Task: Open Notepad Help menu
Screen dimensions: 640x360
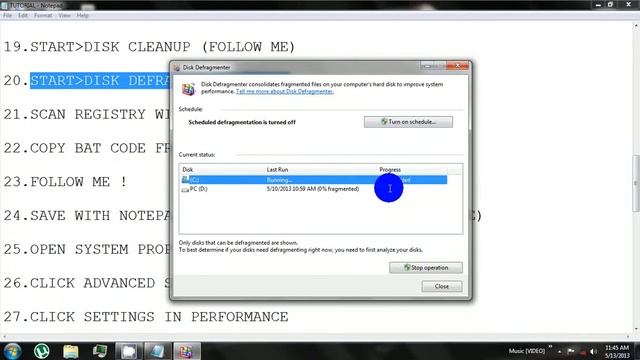Action: pos(82,16)
